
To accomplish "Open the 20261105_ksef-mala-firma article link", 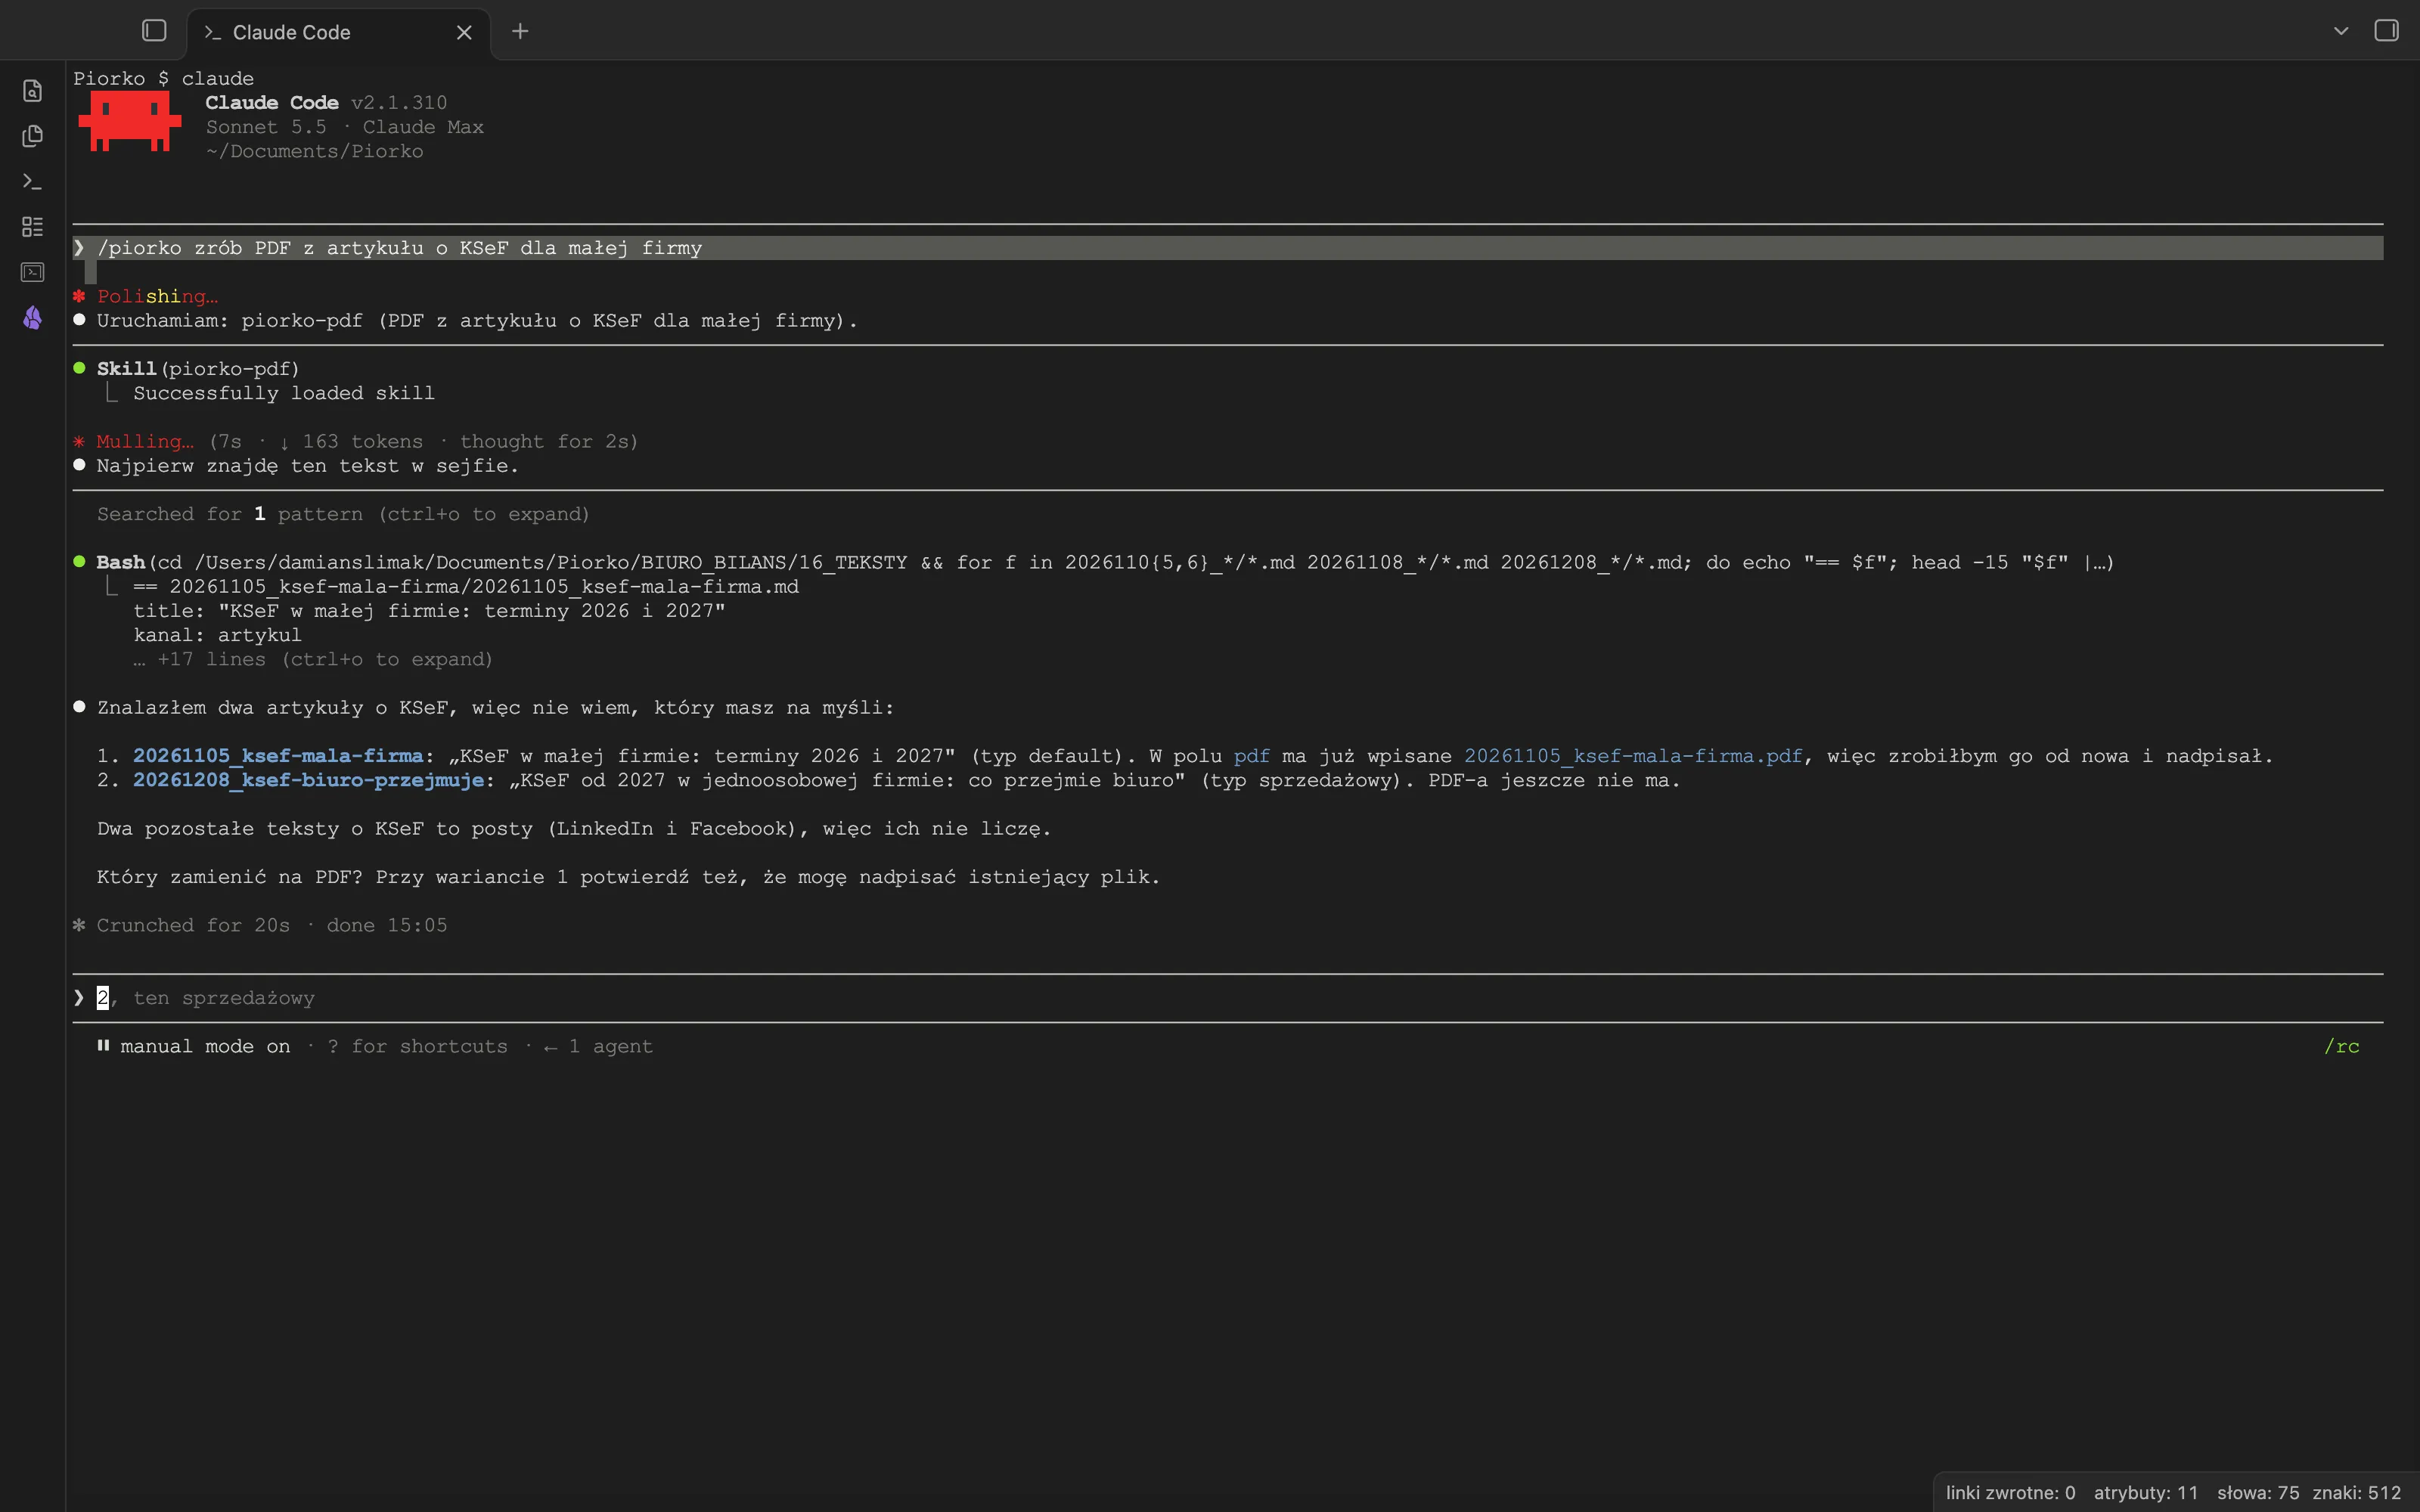I will click(278, 756).
